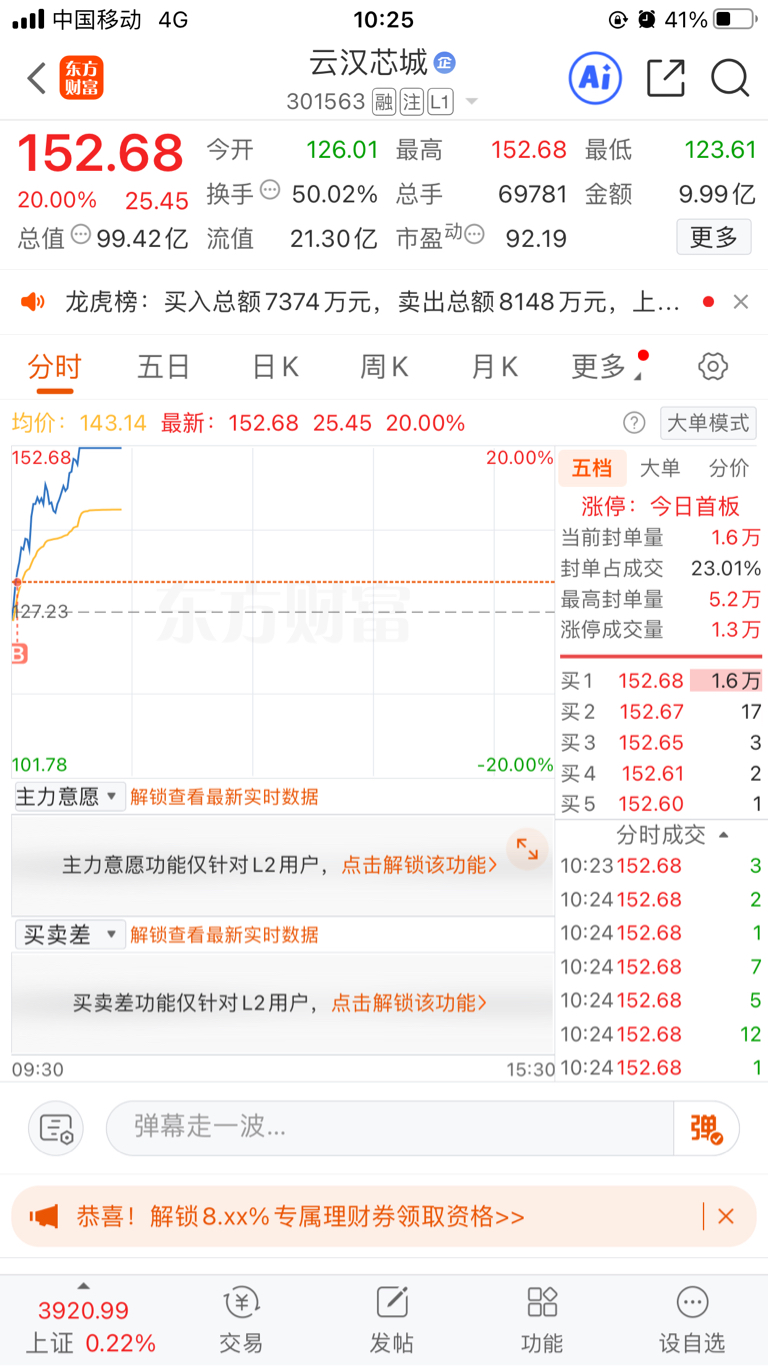
Task: Tap the L1 level tag
Action: click(440, 102)
